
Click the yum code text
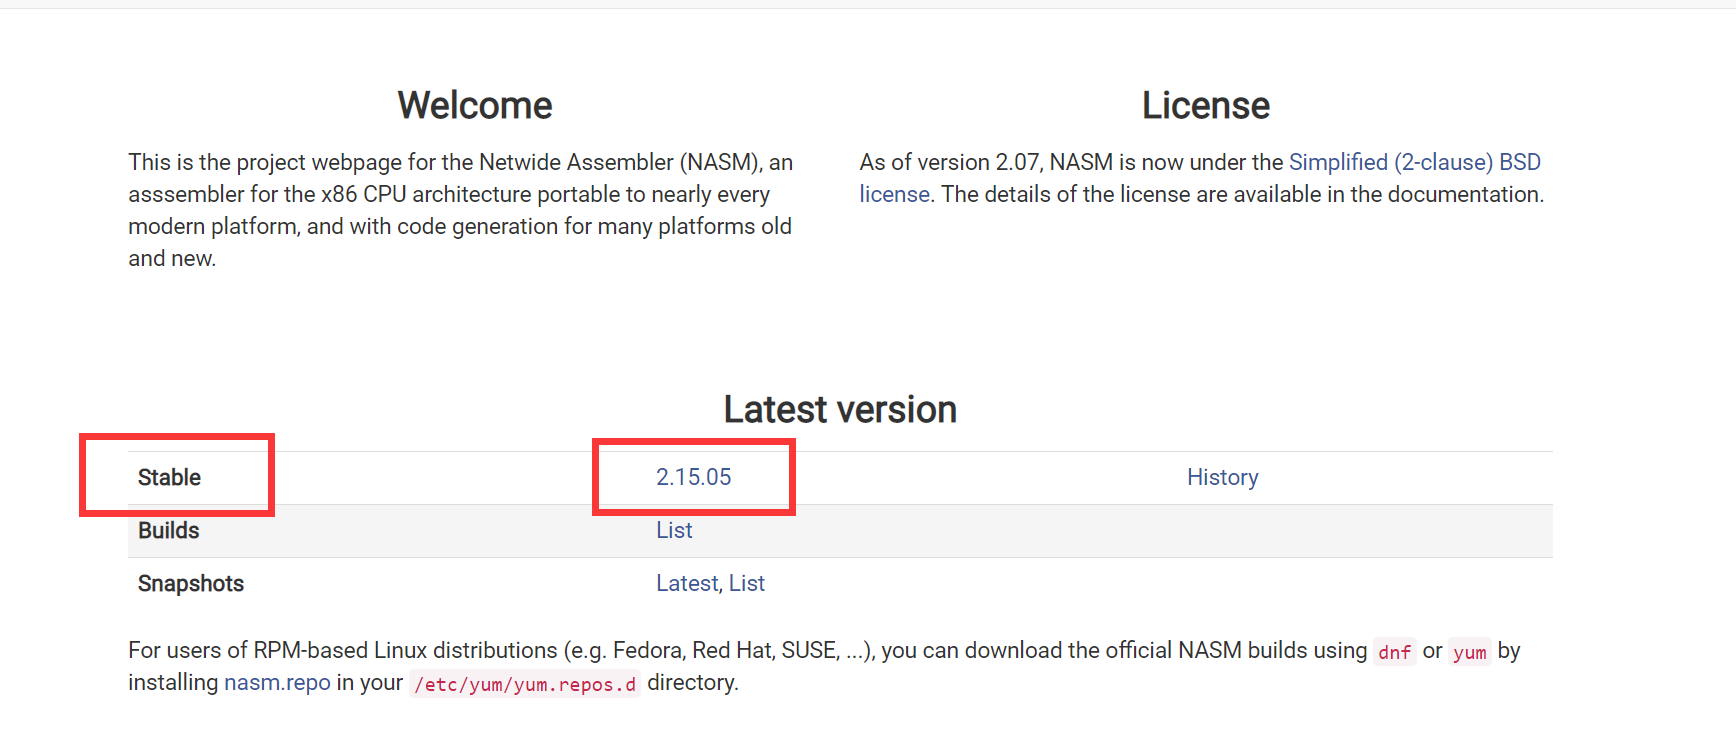click(x=1469, y=652)
